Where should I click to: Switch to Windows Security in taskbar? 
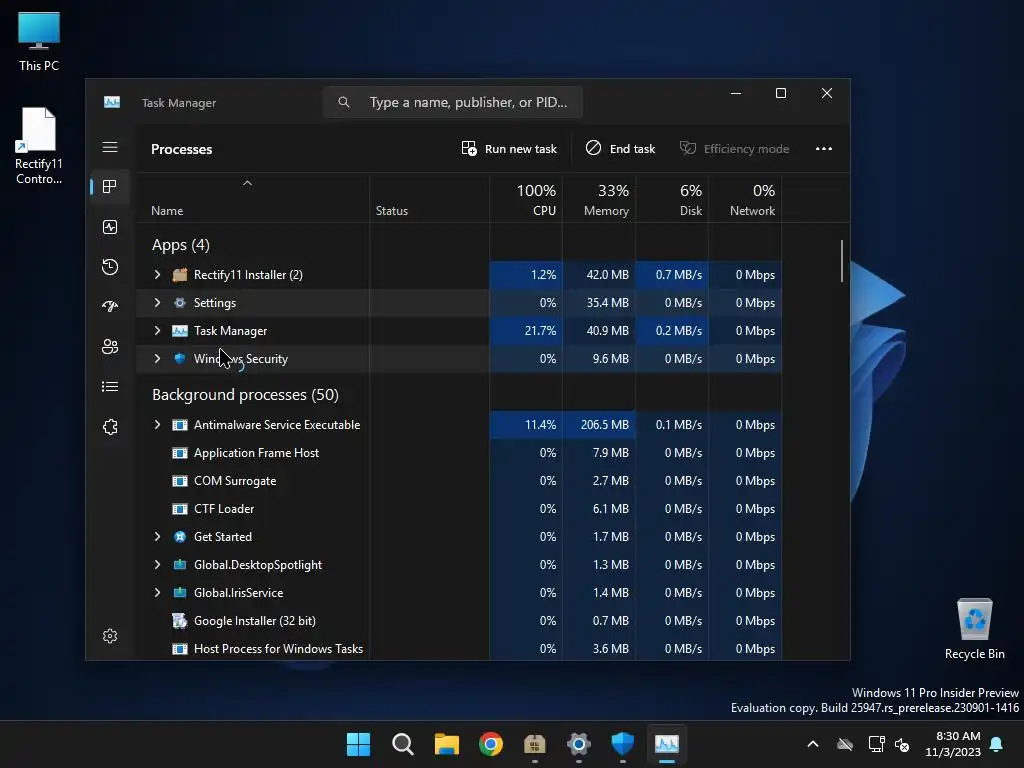622,744
